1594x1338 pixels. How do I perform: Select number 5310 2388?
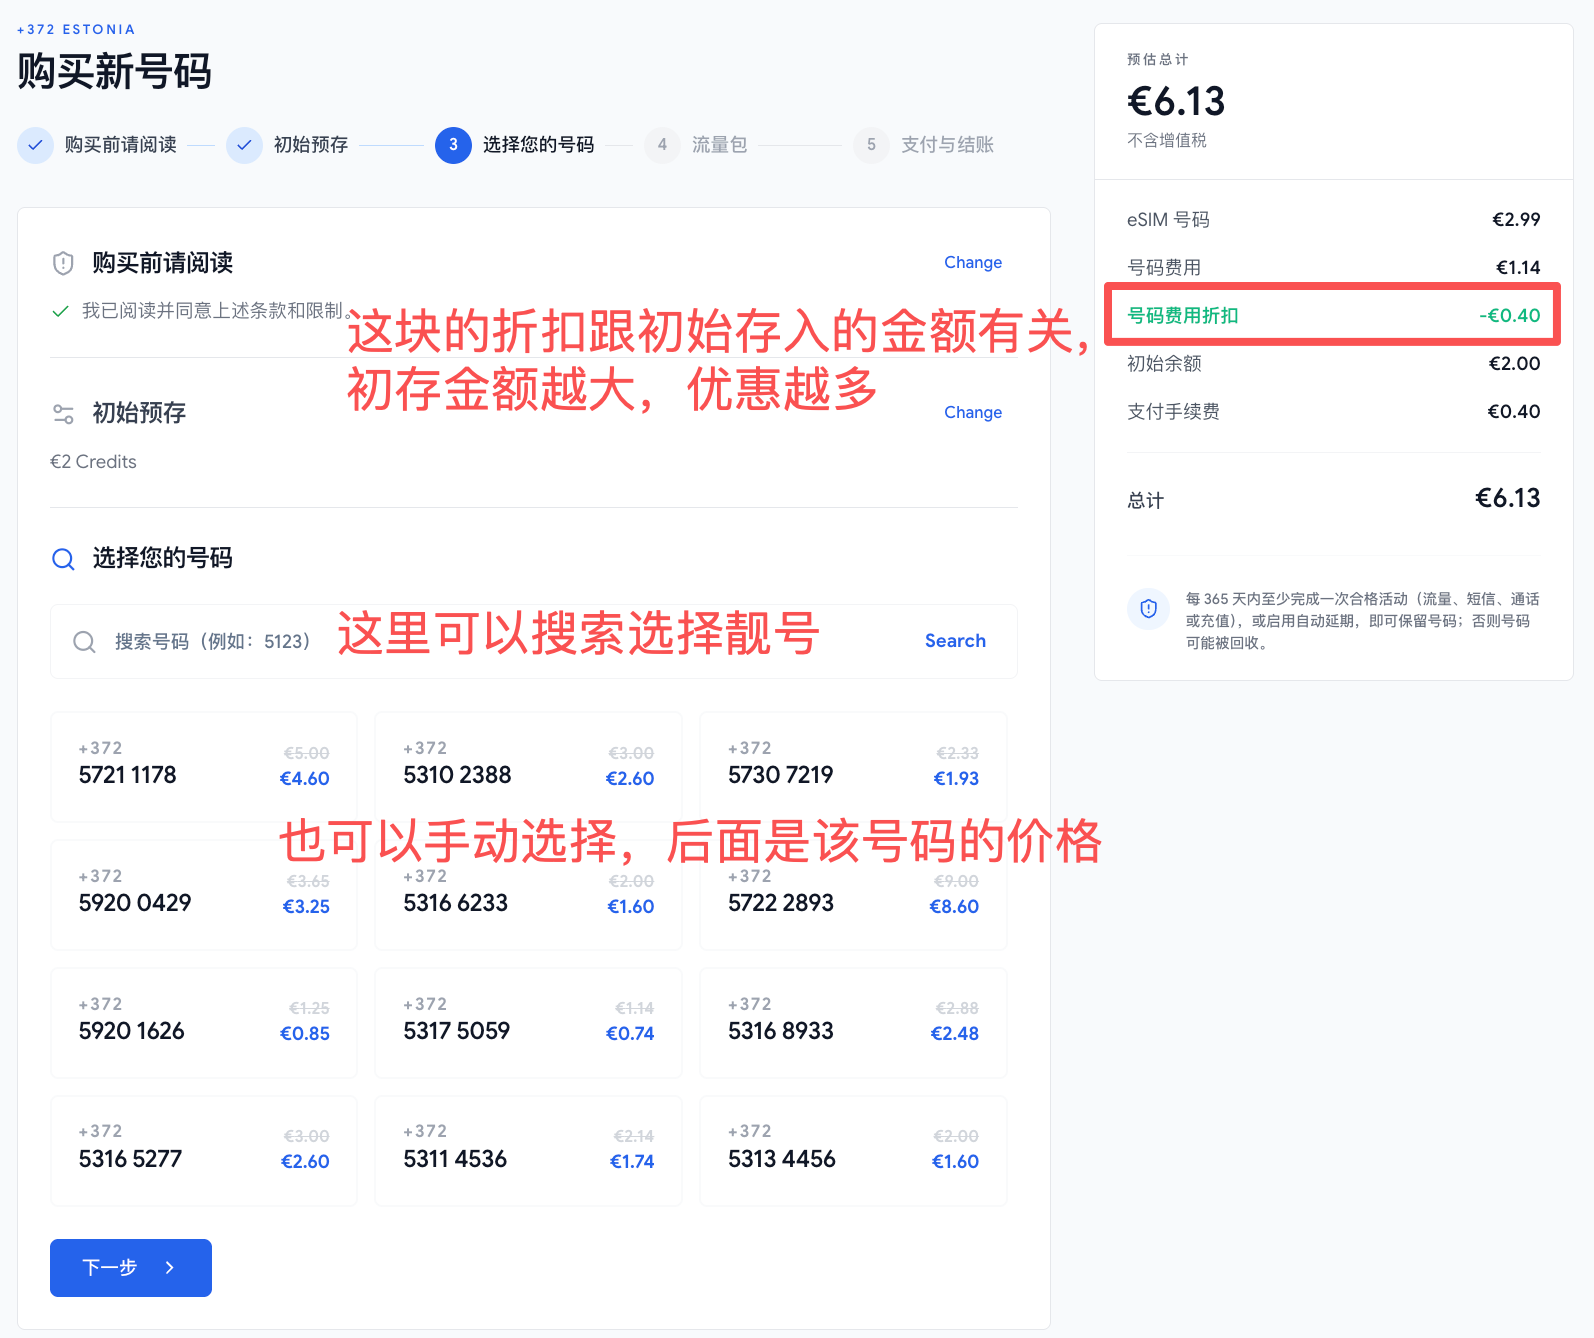(528, 767)
